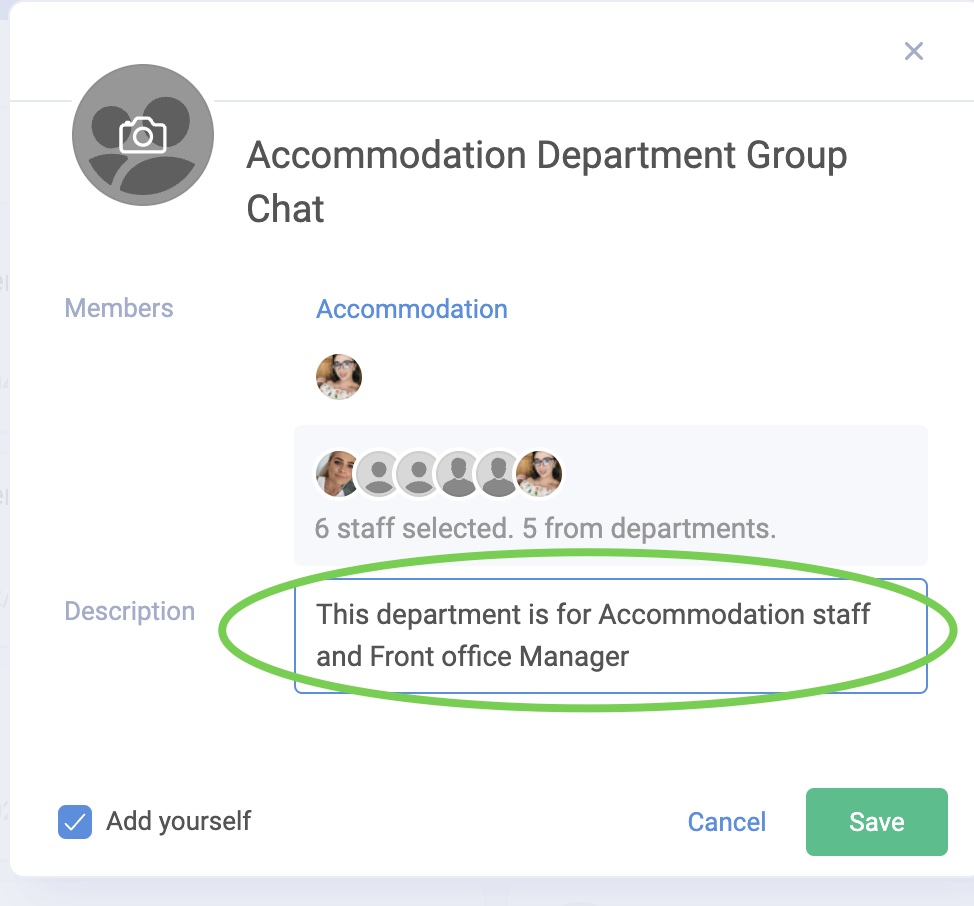The image size is (974, 906).
Task: Click Cancel to discard changes
Action: point(726,821)
